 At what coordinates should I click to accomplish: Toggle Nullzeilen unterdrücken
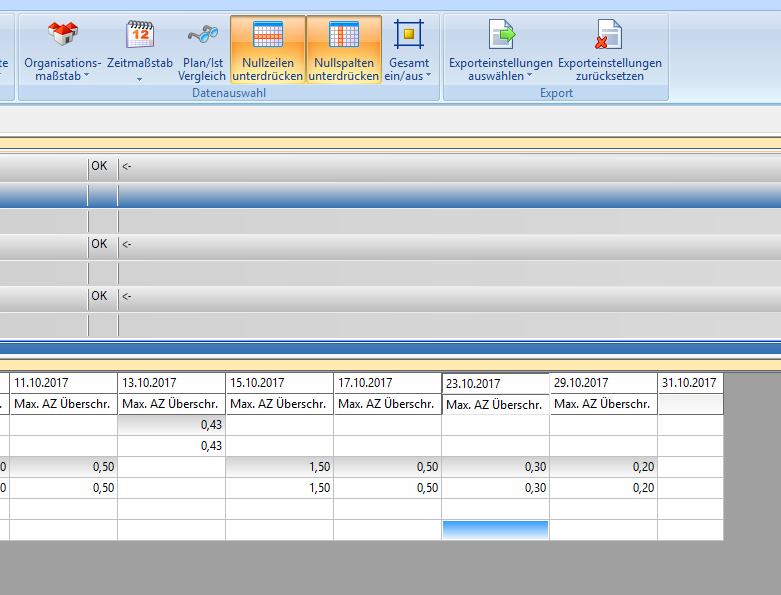267,50
